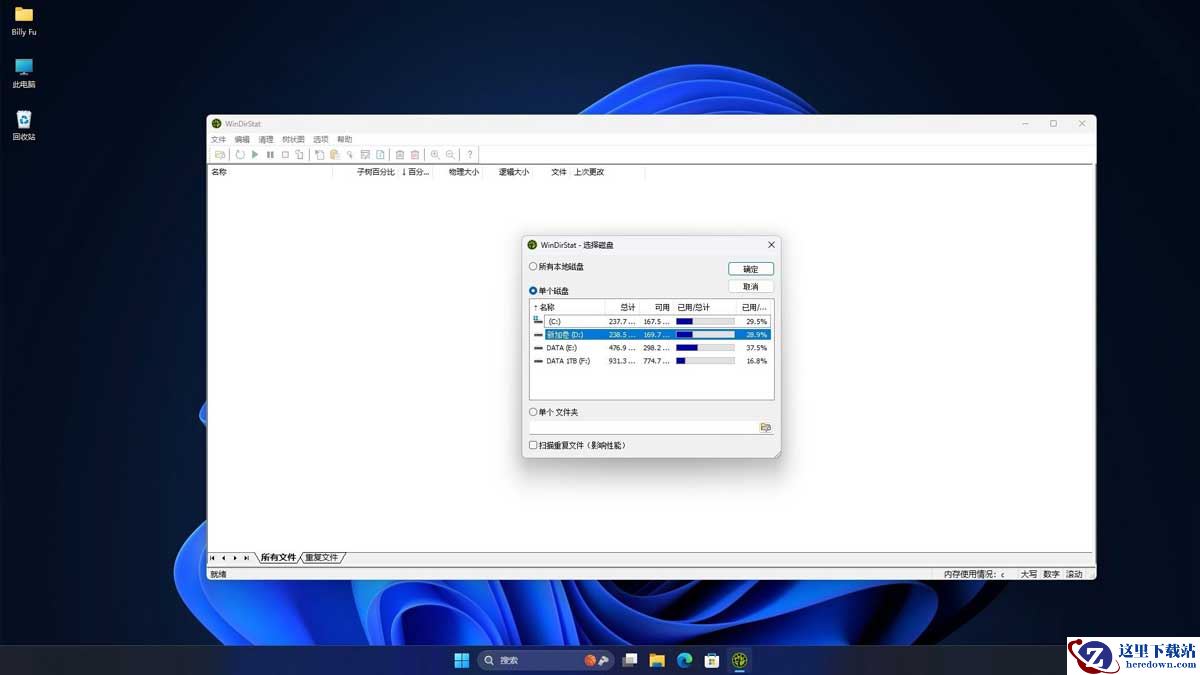
Task: Launch Microsoft Edge from the taskbar
Action: (685, 660)
